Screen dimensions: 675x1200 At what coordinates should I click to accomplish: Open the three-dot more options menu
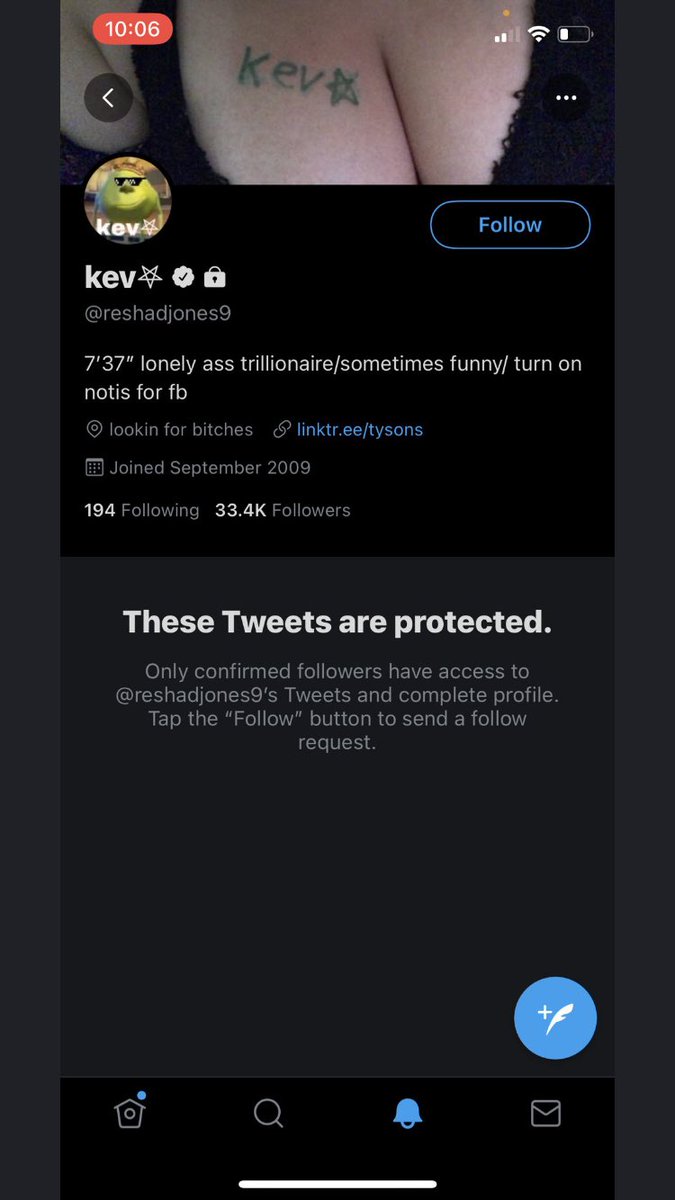point(566,98)
